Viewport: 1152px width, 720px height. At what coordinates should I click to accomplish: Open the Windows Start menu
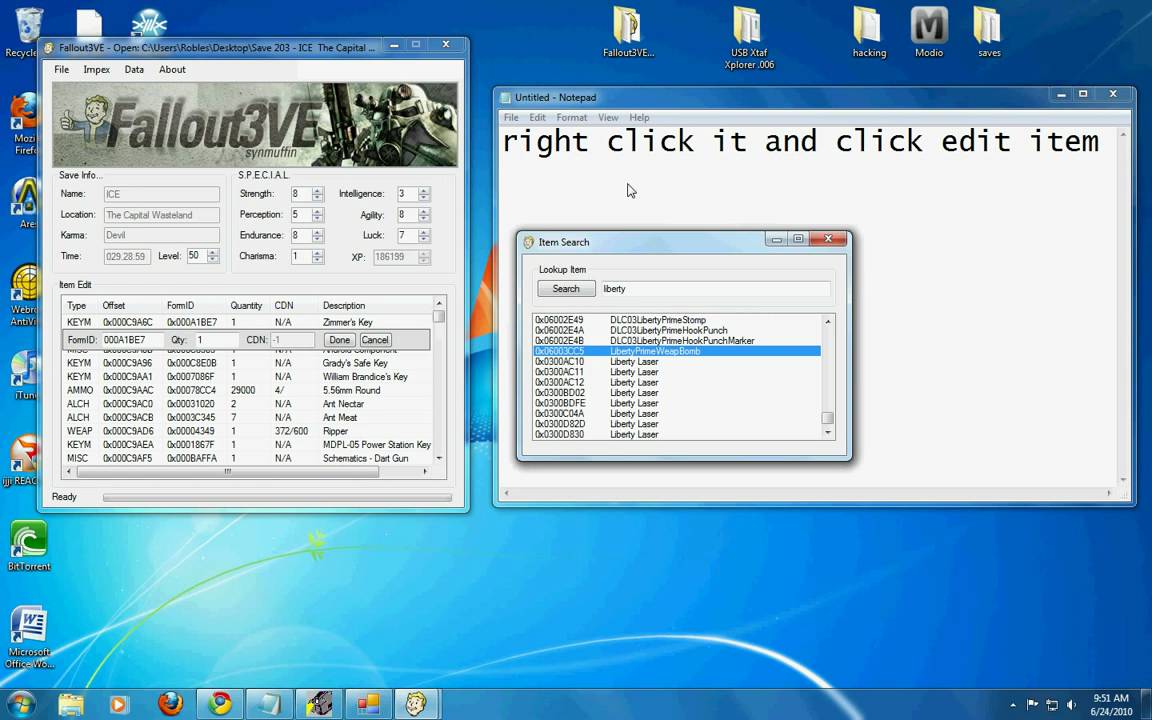pos(20,704)
